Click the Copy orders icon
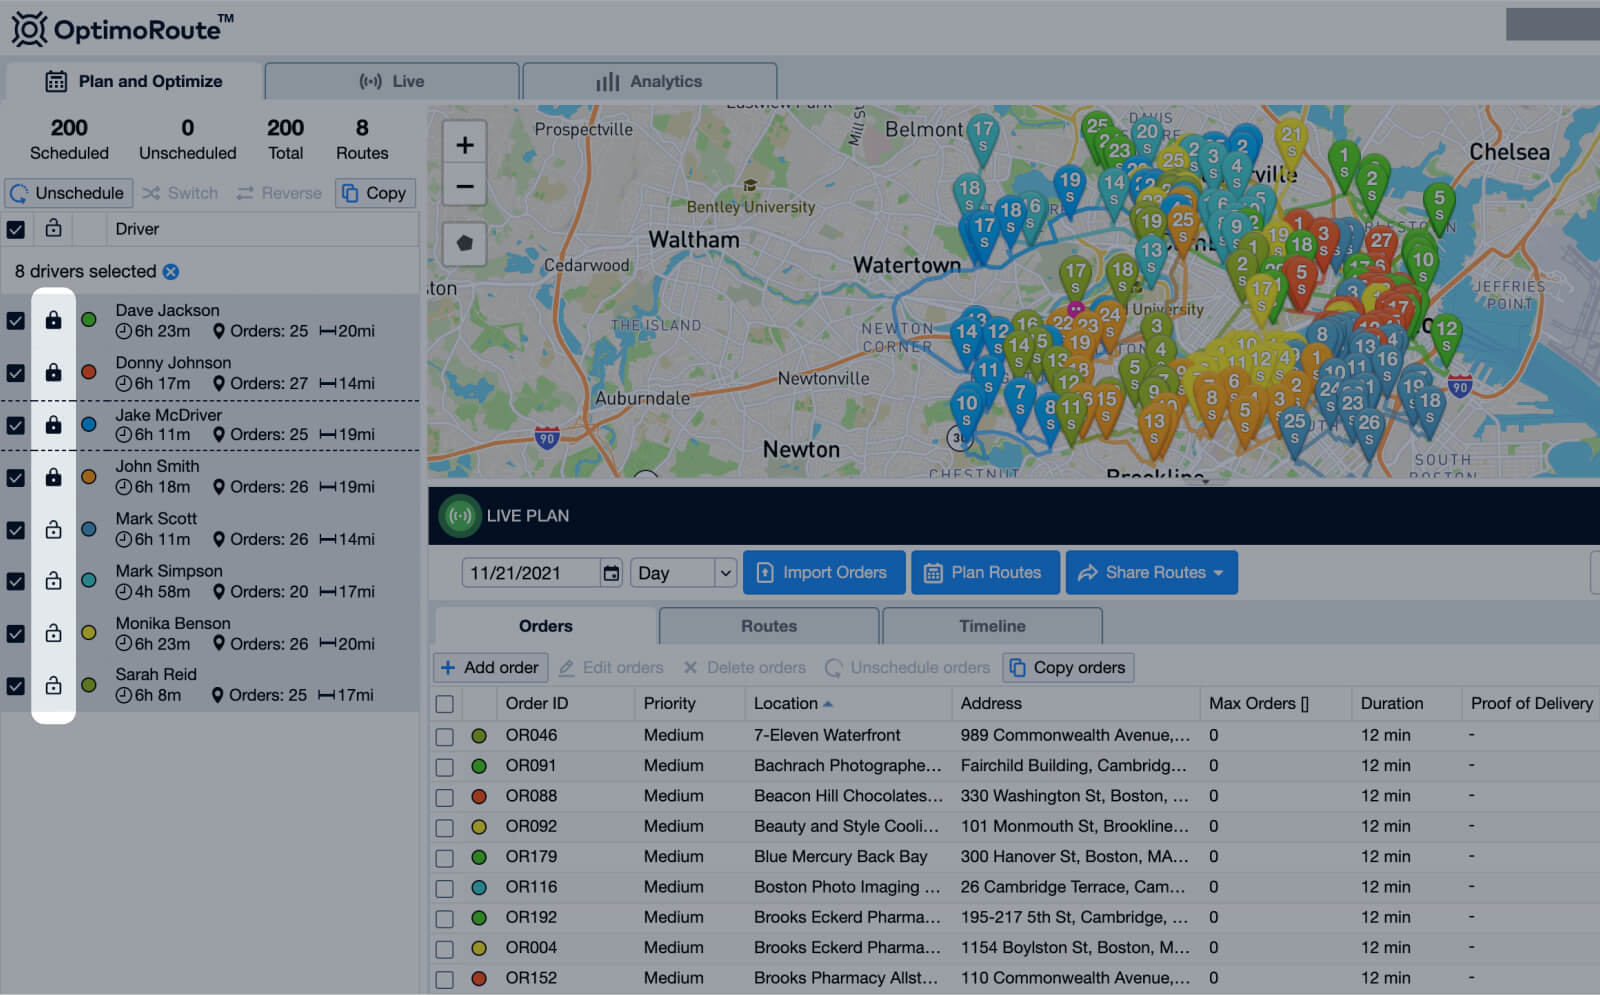The image size is (1600, 995). (1017, 667)
